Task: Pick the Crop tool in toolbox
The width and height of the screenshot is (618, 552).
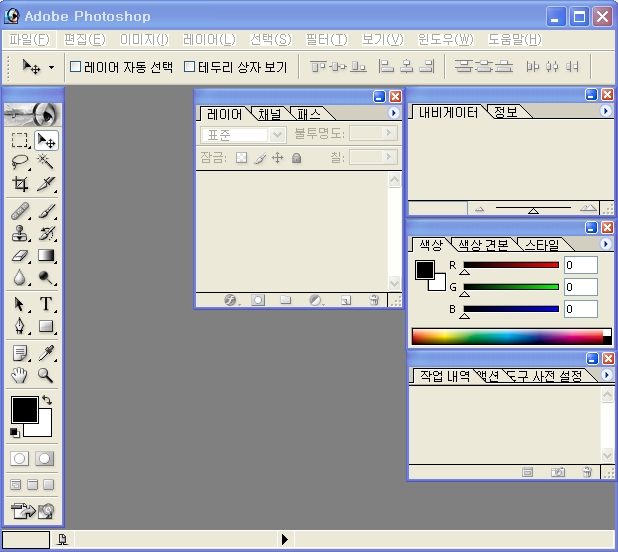Action: [x=20, y=185]
